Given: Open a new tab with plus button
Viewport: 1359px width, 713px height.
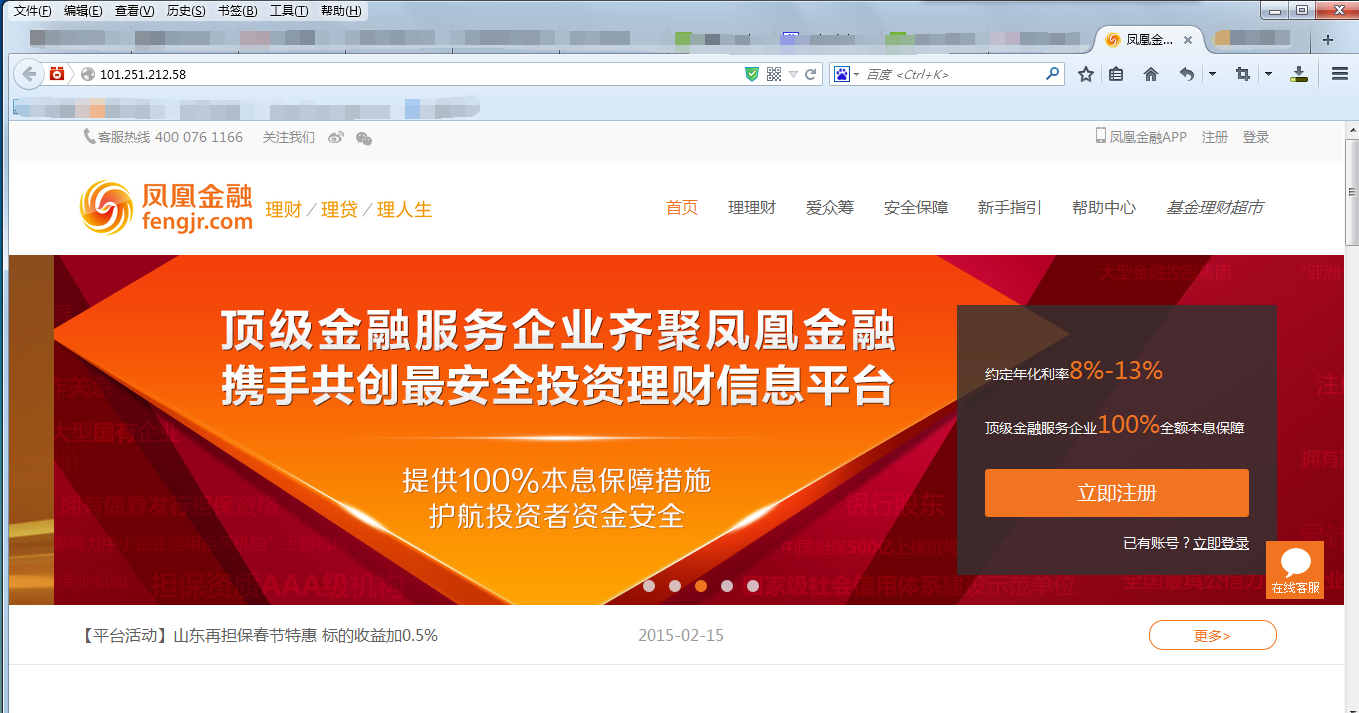Looking at the screenshot, I should pyautogui.click(x=1328, y=40).
